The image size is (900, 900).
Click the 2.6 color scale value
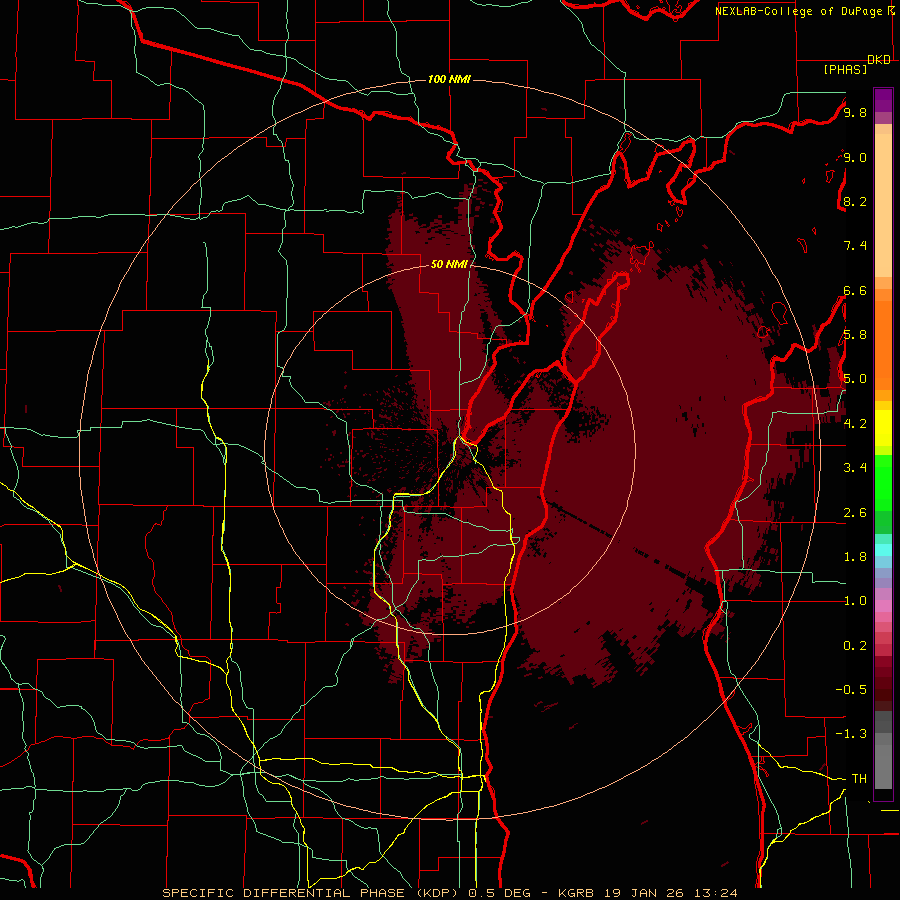click(855, 513)
